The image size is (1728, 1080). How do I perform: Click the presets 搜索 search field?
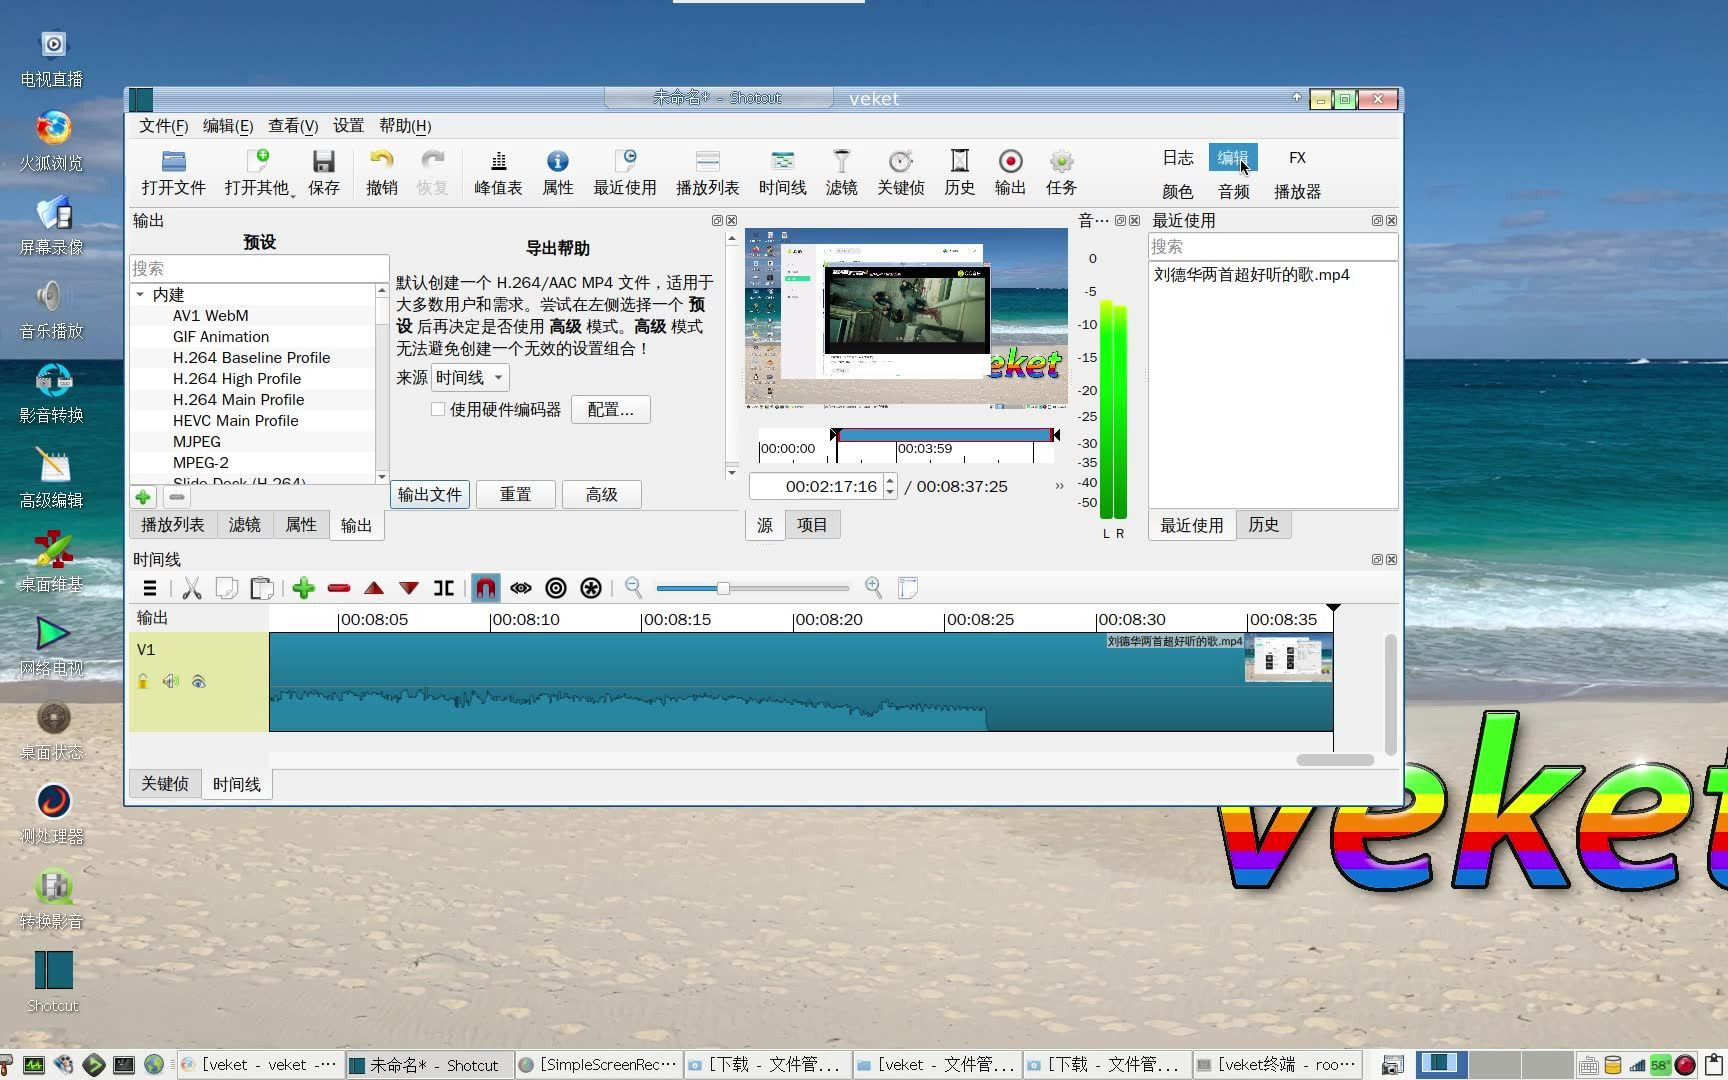259,268
